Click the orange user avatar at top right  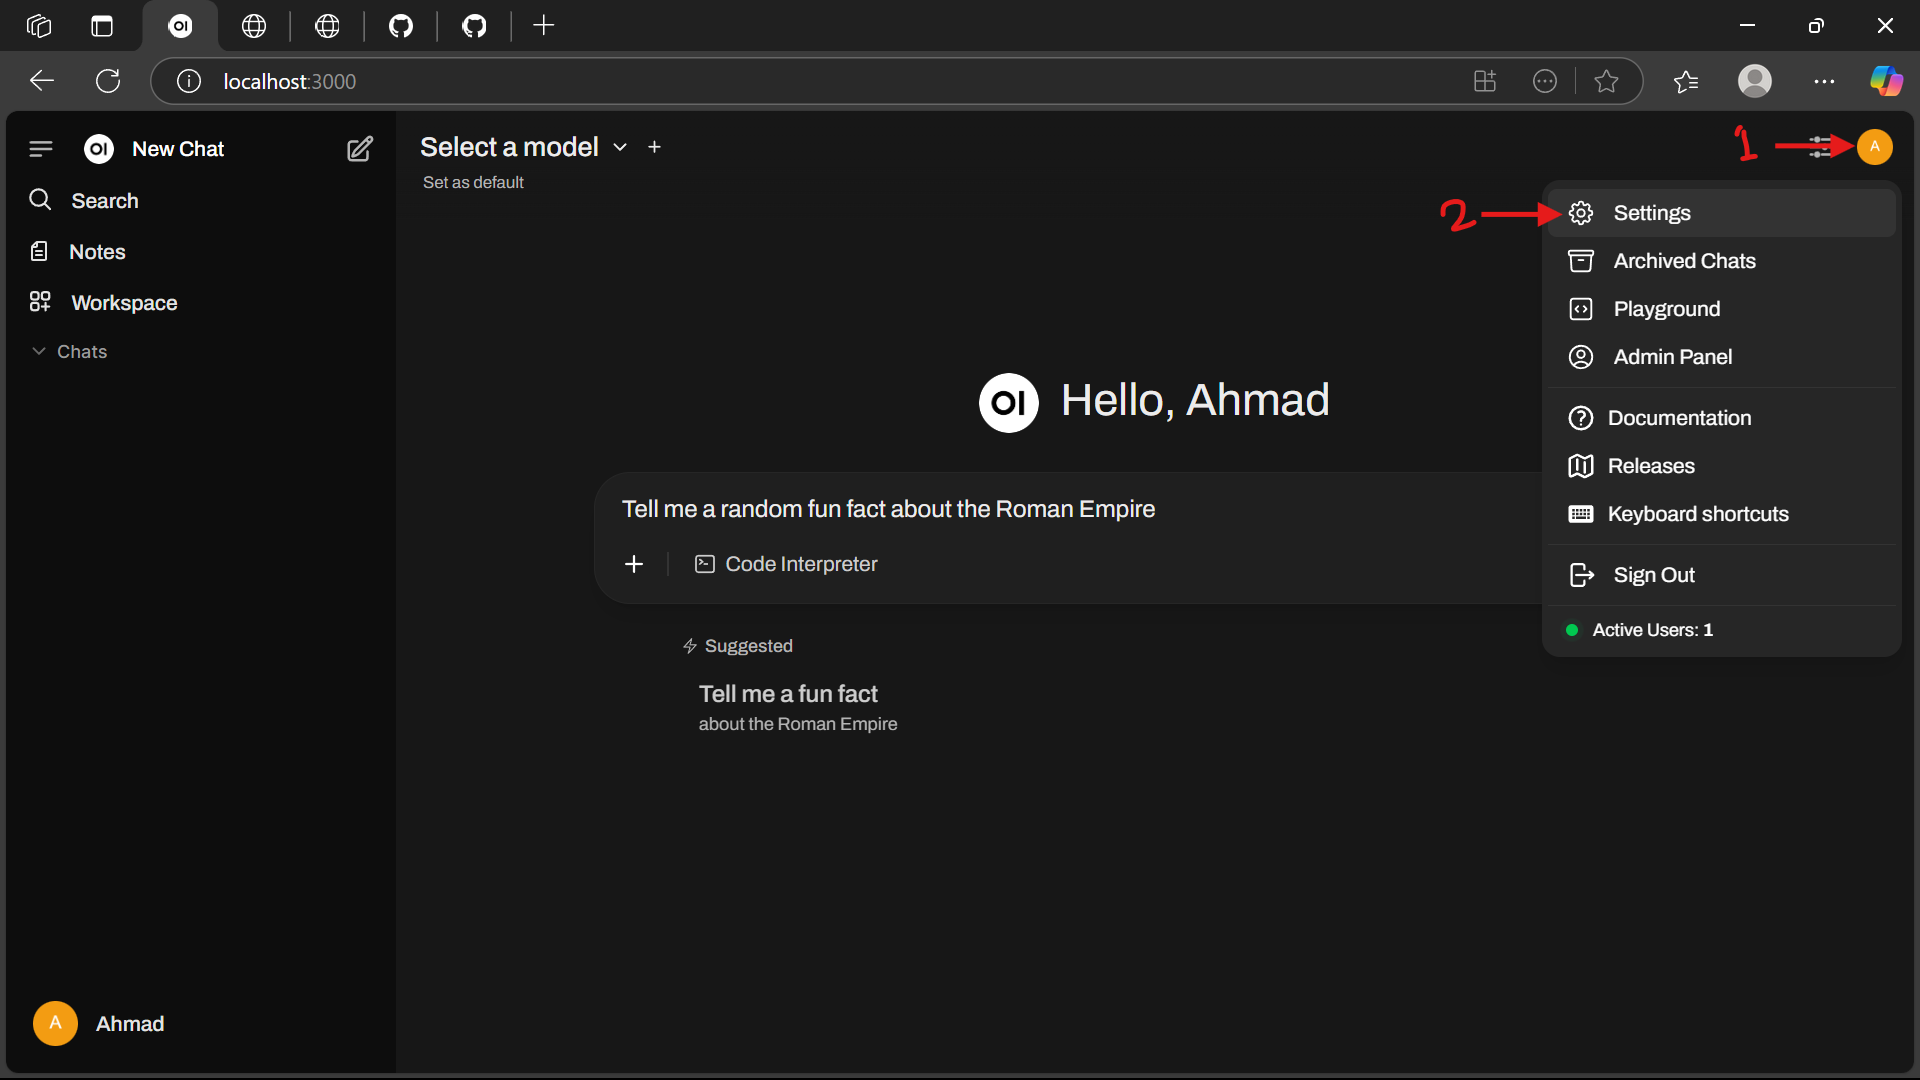1874,147
